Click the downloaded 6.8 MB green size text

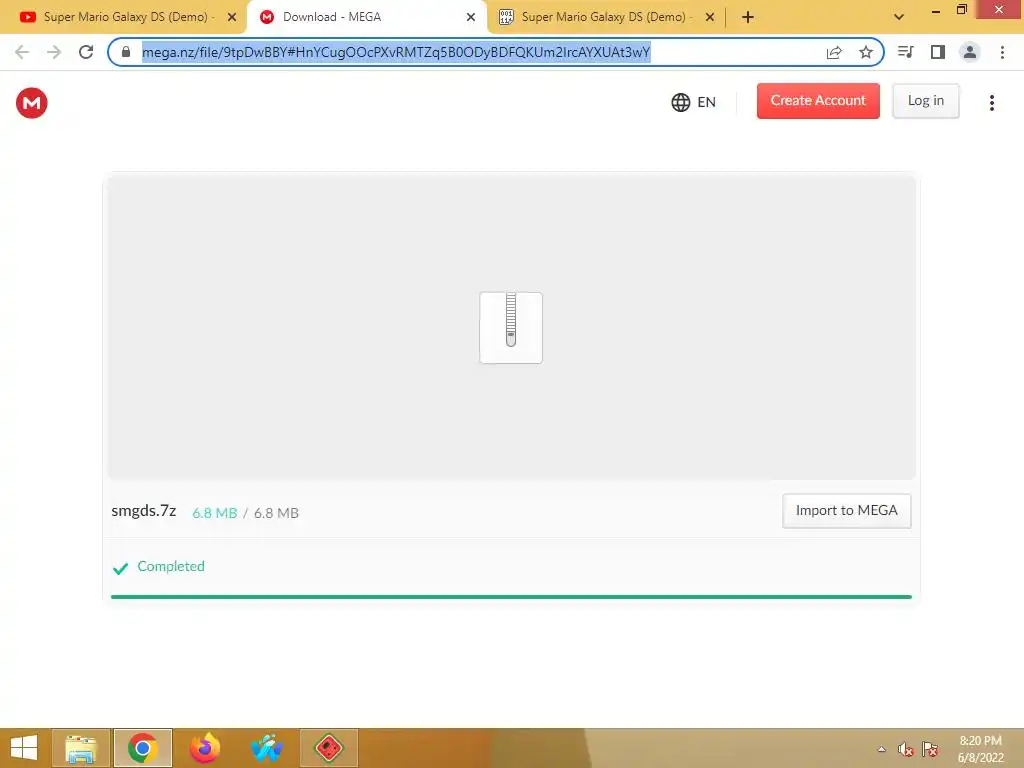point(215,513)
